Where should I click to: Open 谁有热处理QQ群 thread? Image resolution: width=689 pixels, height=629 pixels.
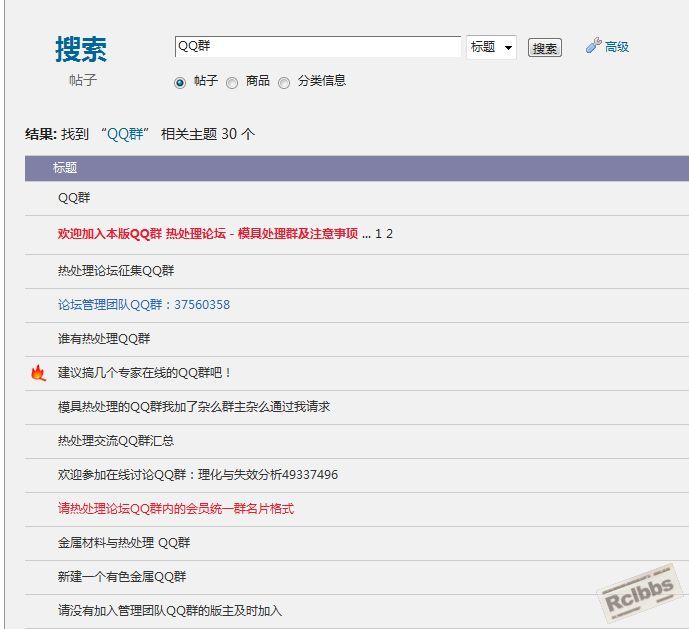[104, 338]
